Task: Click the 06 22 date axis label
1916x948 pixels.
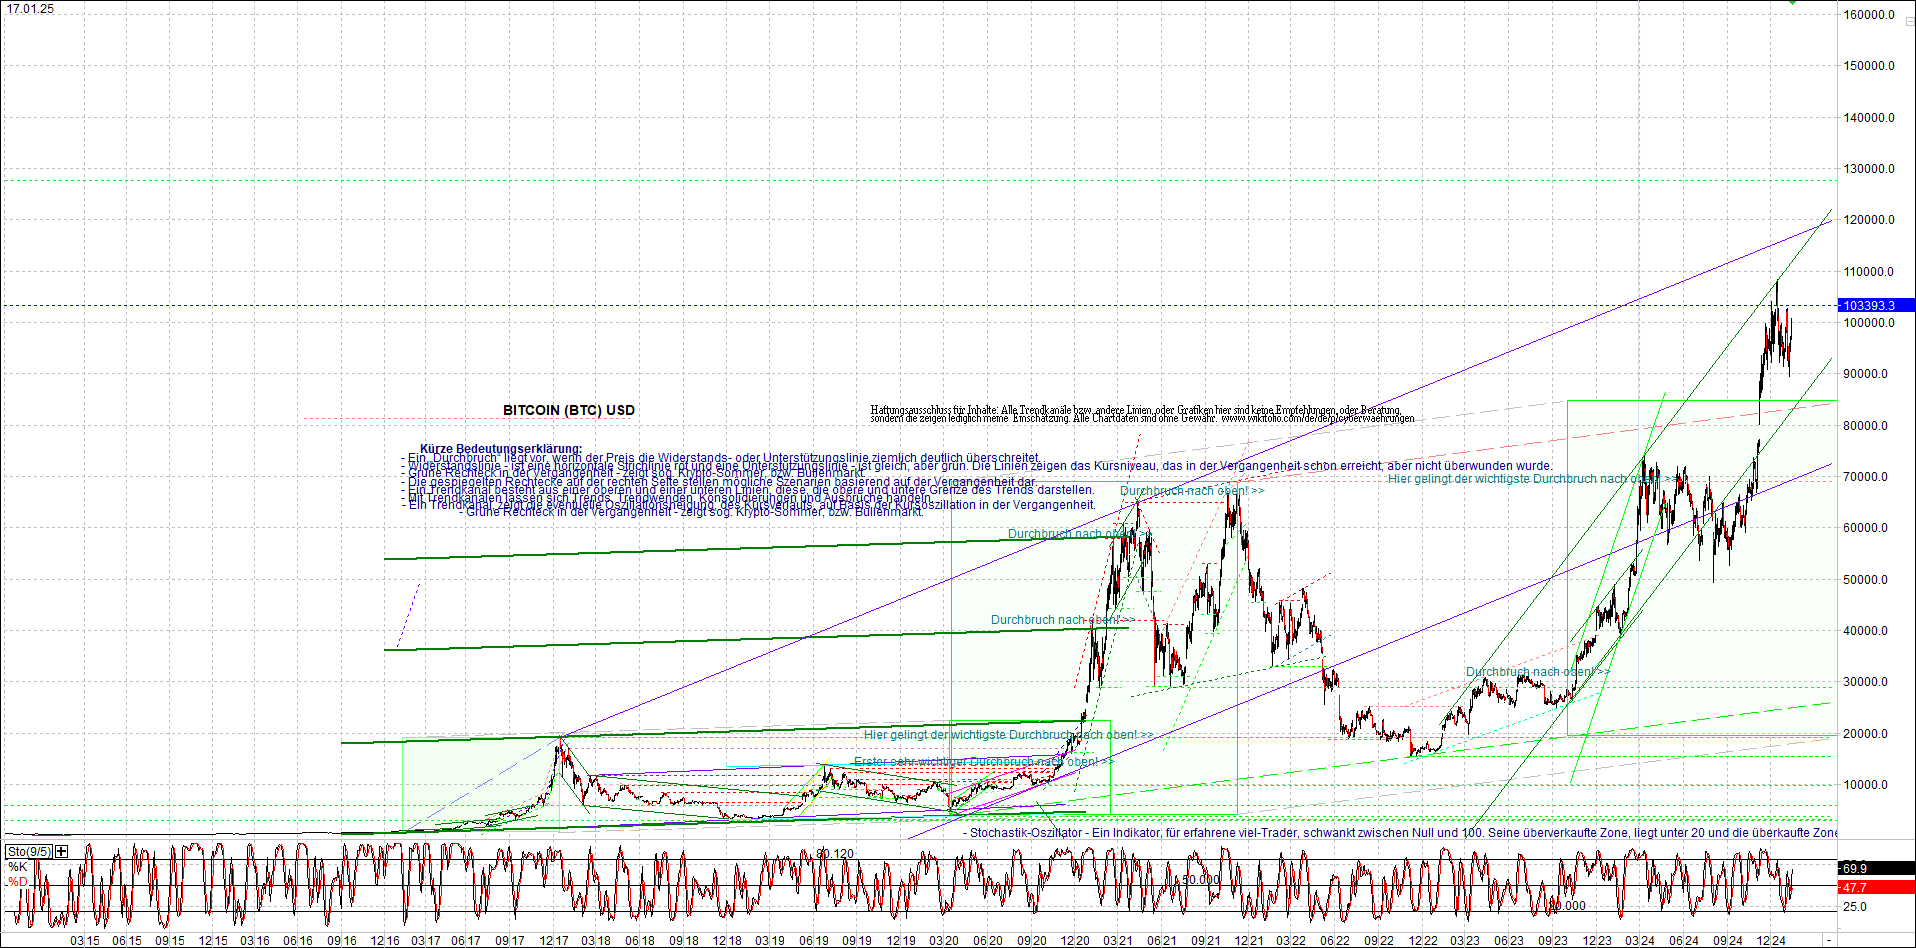Action: pos(1335,940)
